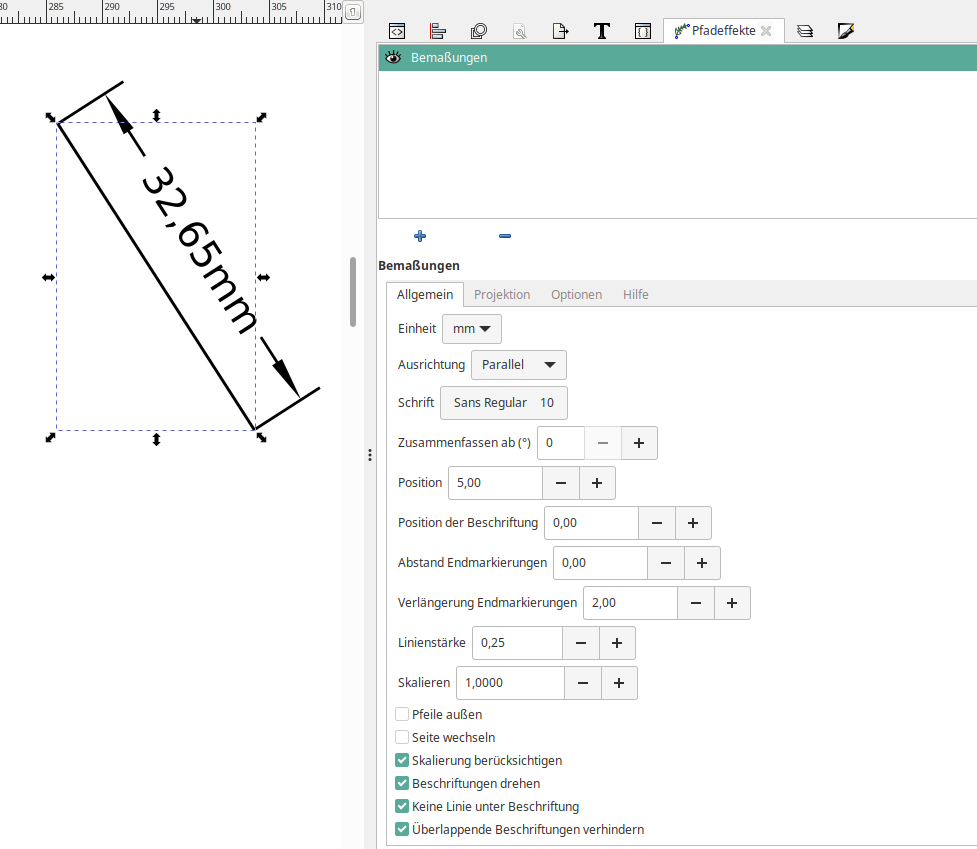
Task: Switch to the Allgemein tab
Action: click(x=425, y=295)
